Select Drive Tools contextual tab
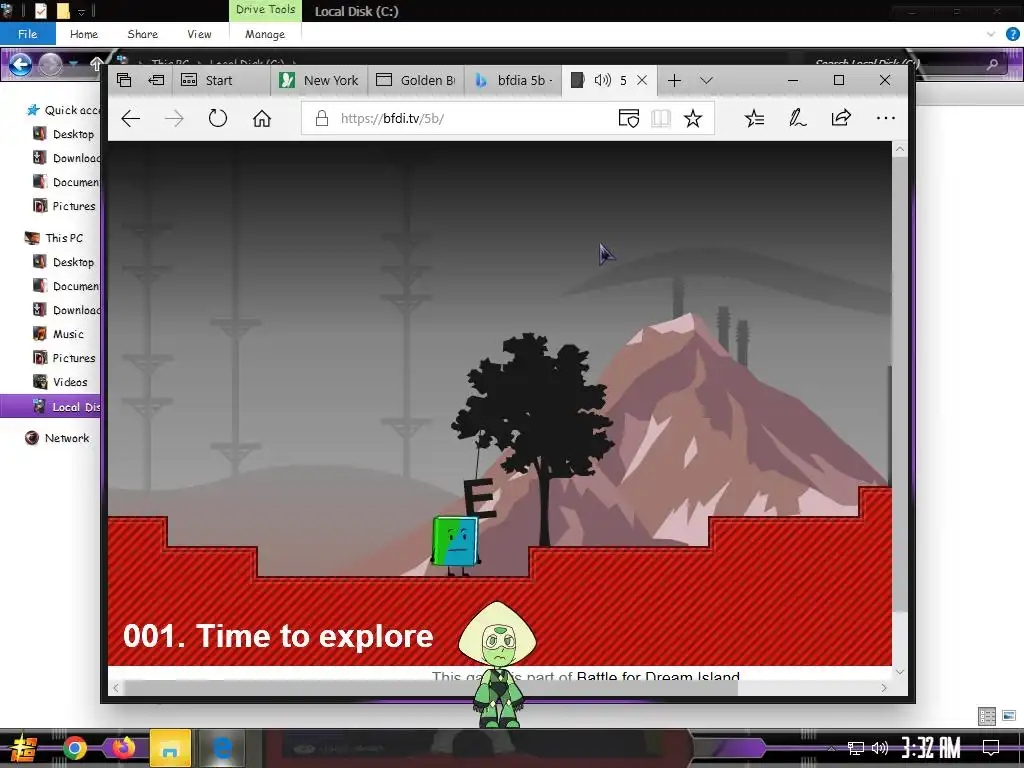Image resolution: width=1024 pixels, height=768 pixels. click(265, 10)
